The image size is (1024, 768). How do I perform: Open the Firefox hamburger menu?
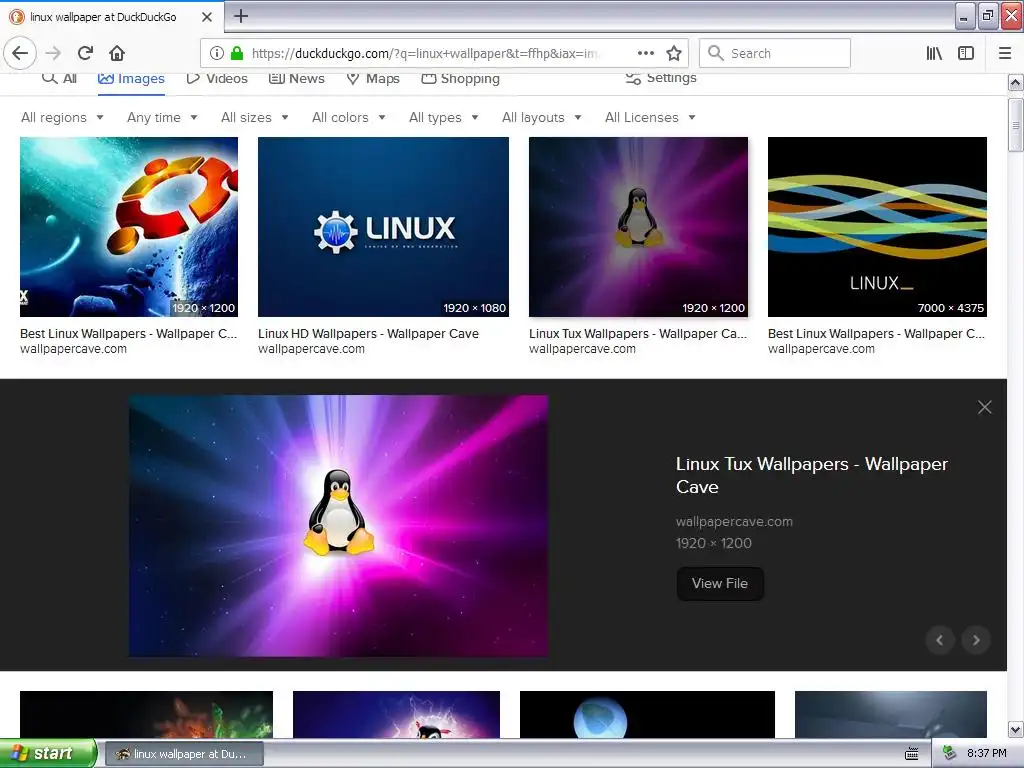pos(1005,53)
